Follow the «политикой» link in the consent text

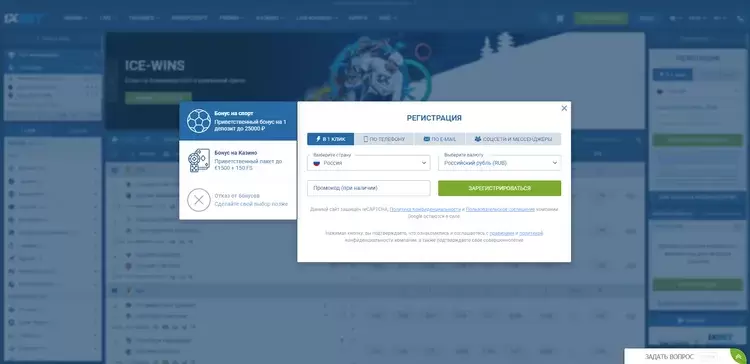pos(531,233)
